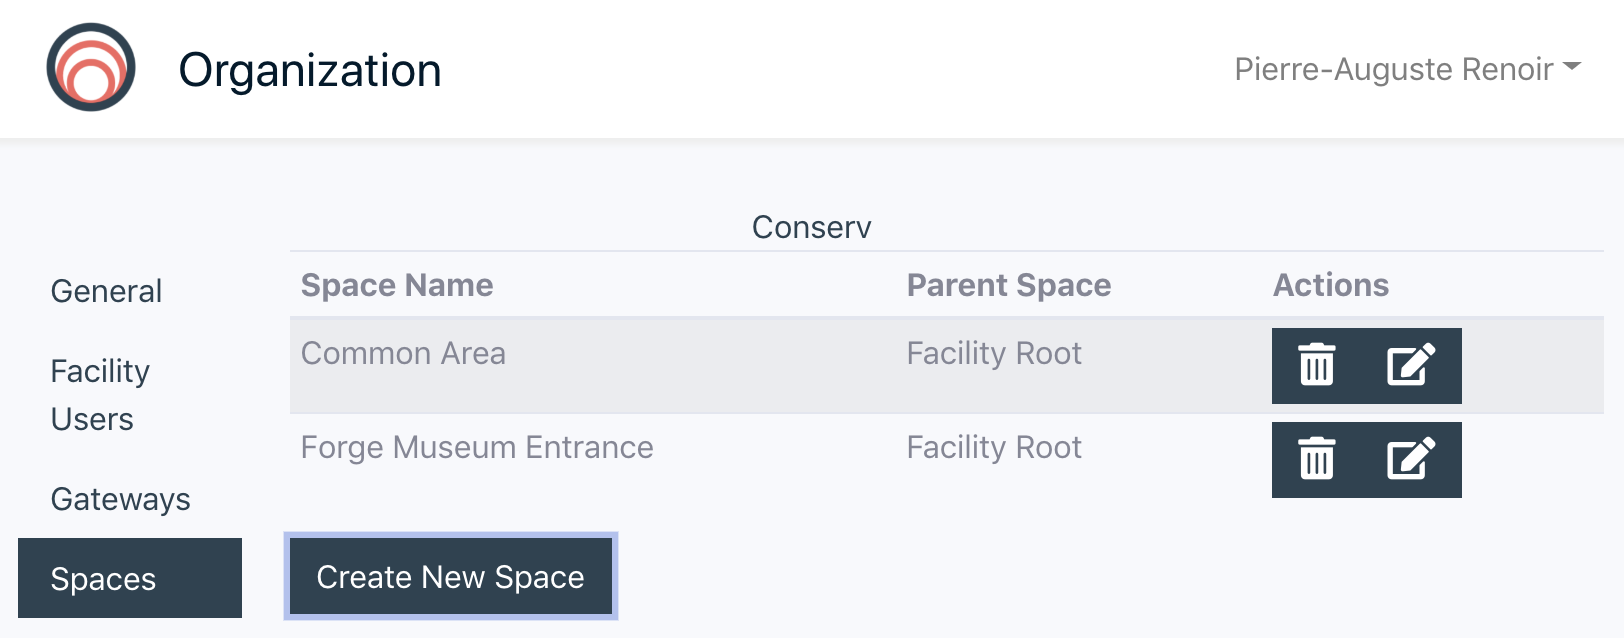Click the caret beside the user name
This screenshot has width=1624, height=638.
tap(1572, 67)
